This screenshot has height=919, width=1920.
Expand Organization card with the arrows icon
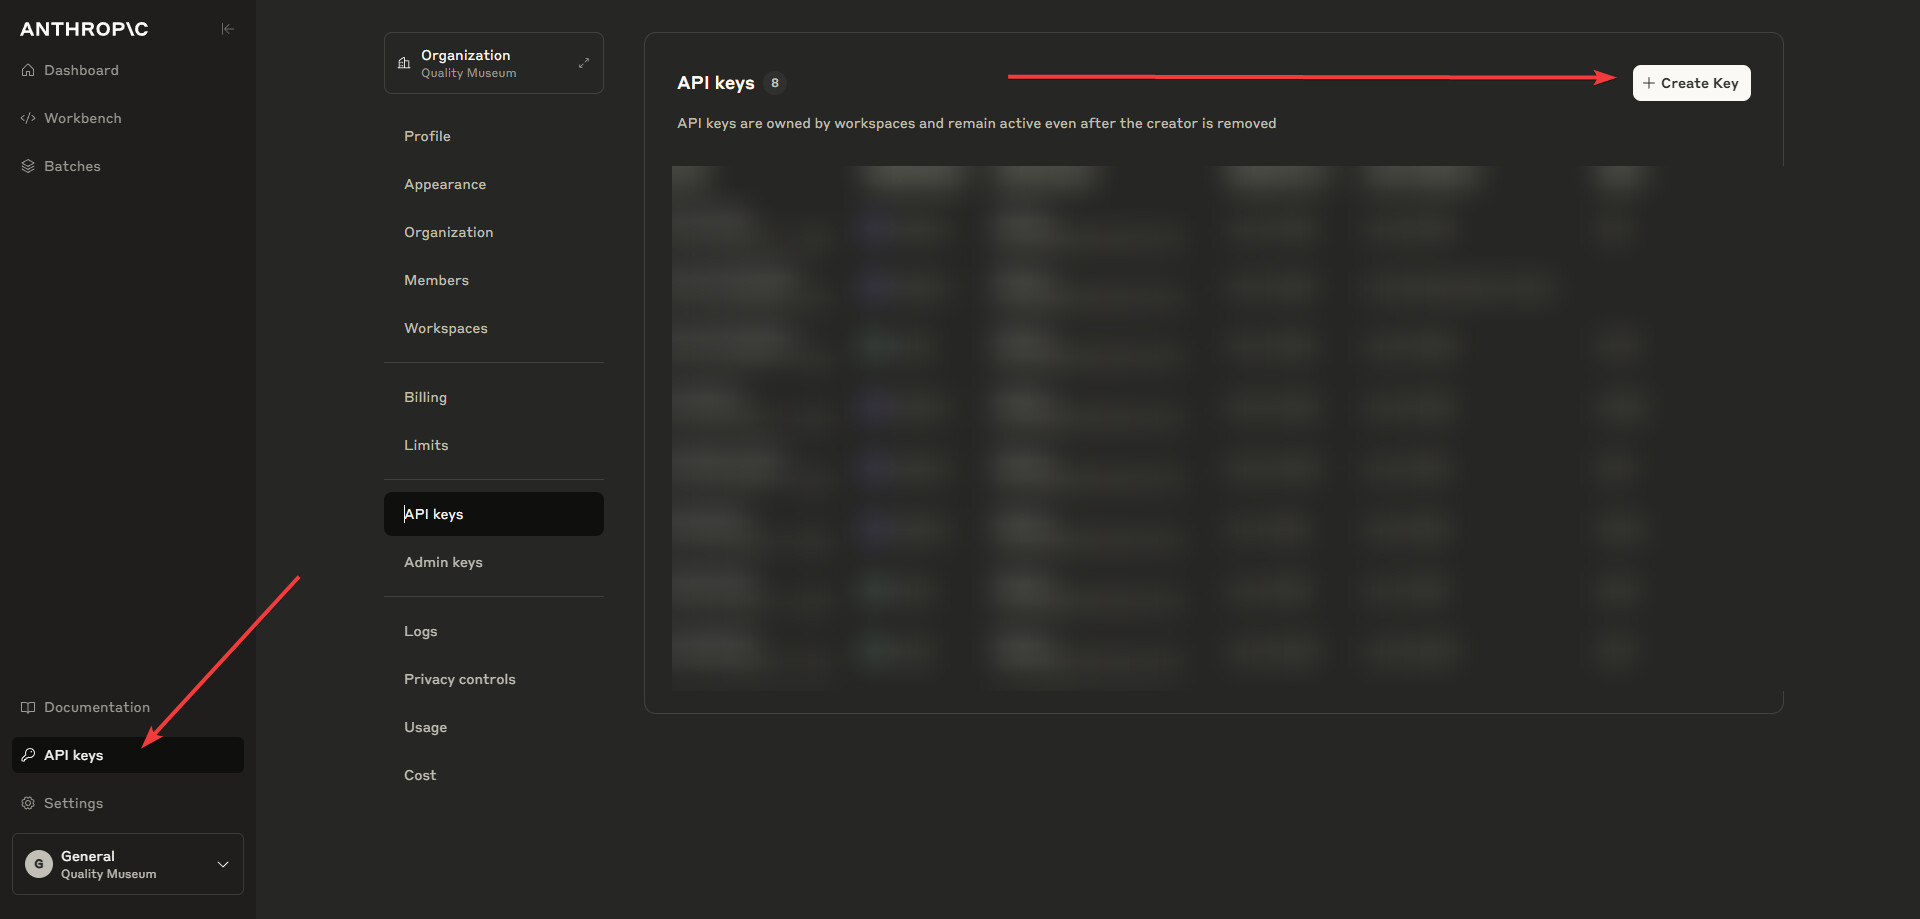[584, 63]
